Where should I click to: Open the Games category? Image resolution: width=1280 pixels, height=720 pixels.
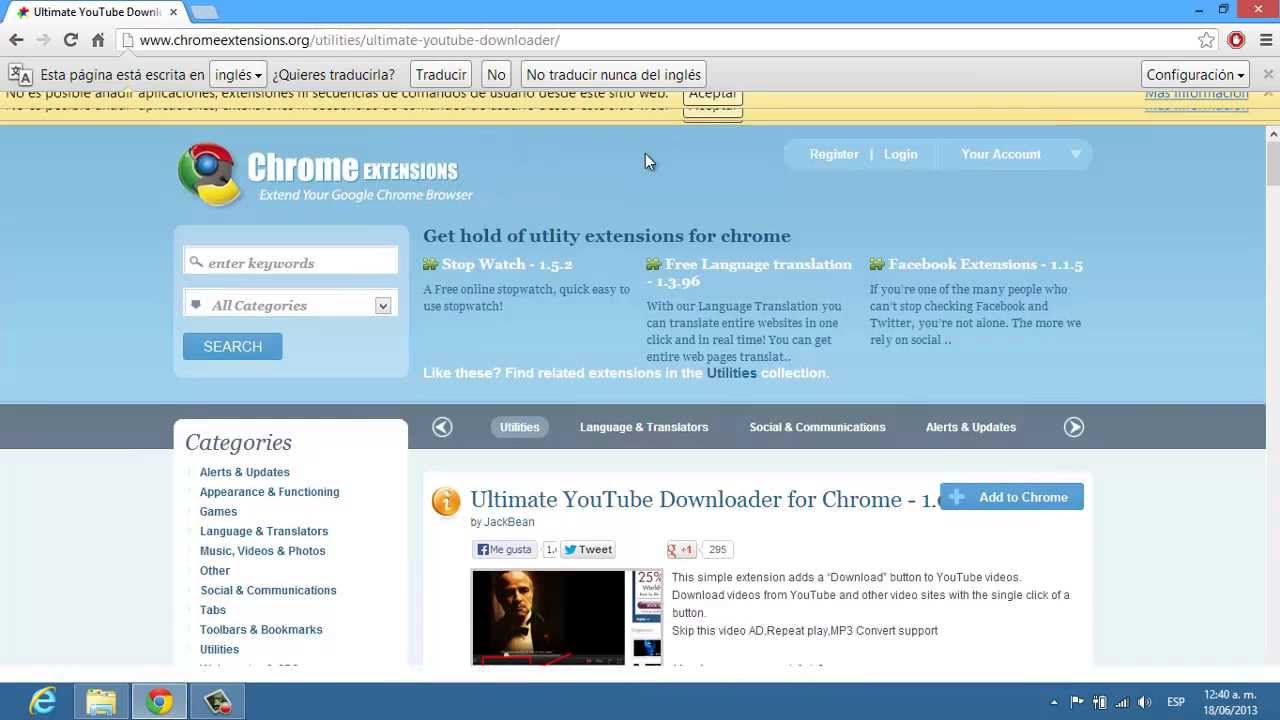[x=218, y=511]
